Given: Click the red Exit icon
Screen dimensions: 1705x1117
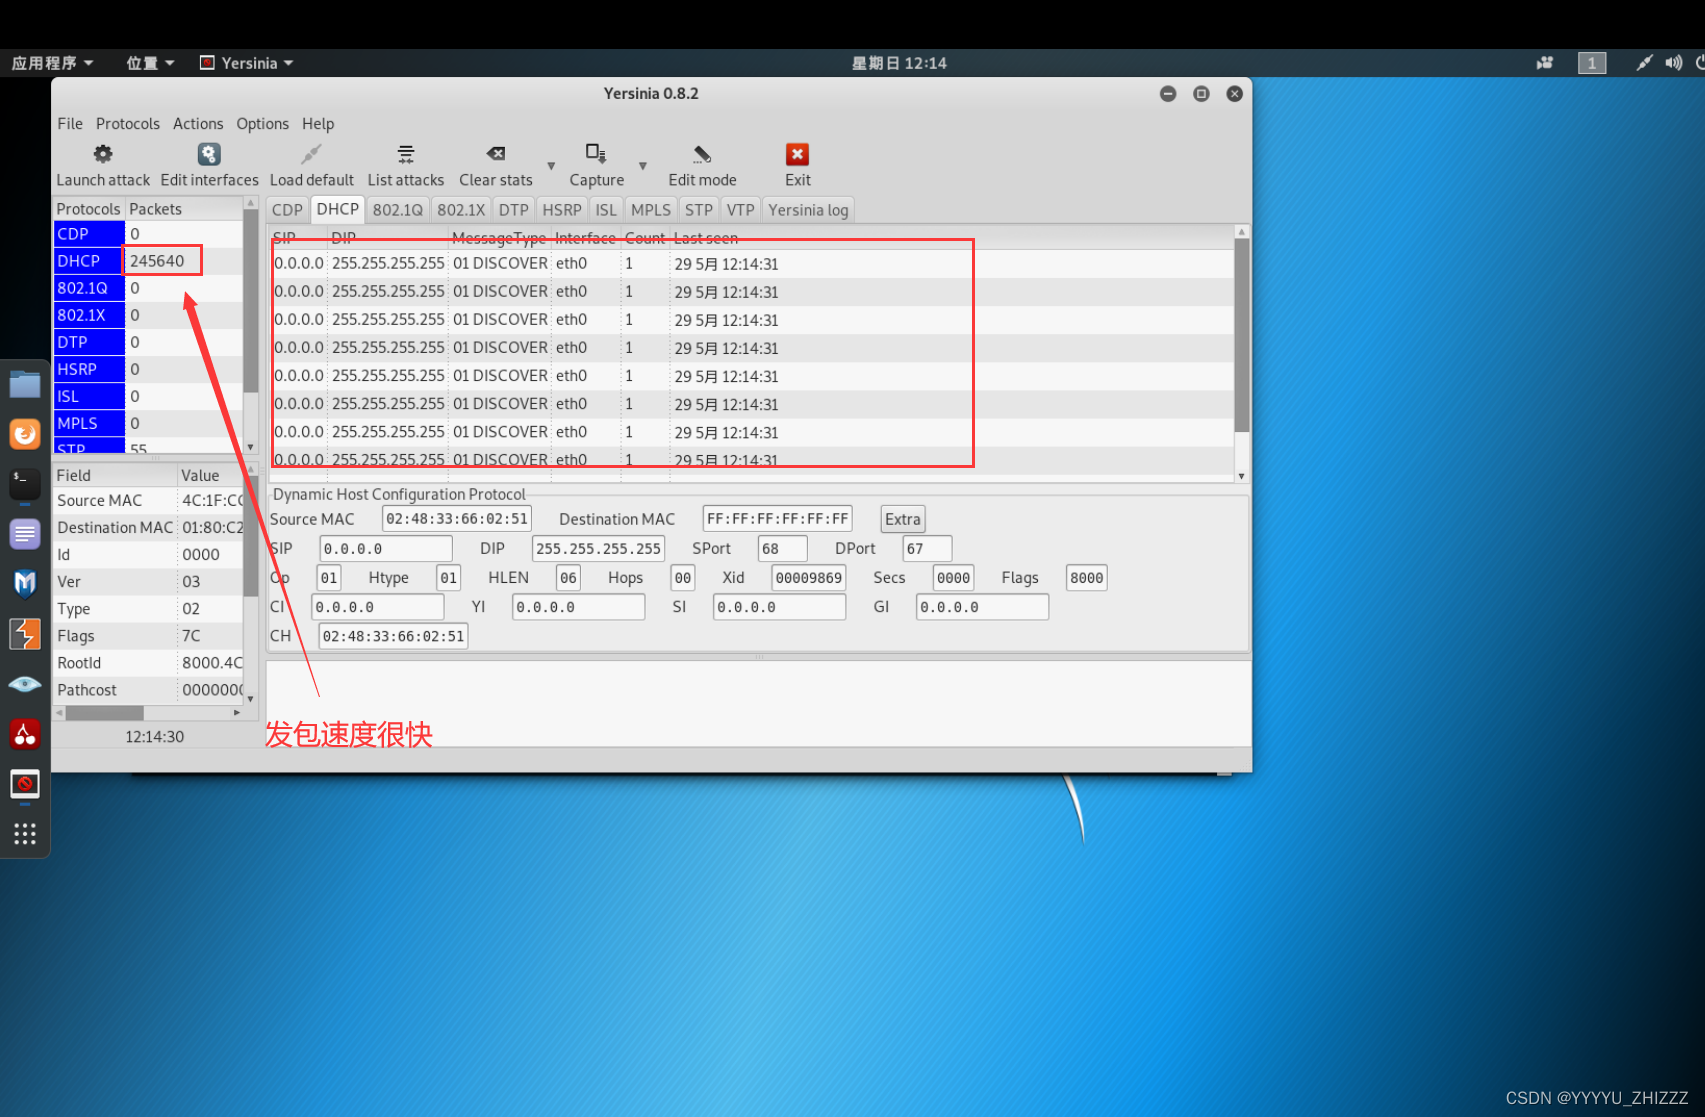Looking at the screenshot, I should (x=797, y=154).
